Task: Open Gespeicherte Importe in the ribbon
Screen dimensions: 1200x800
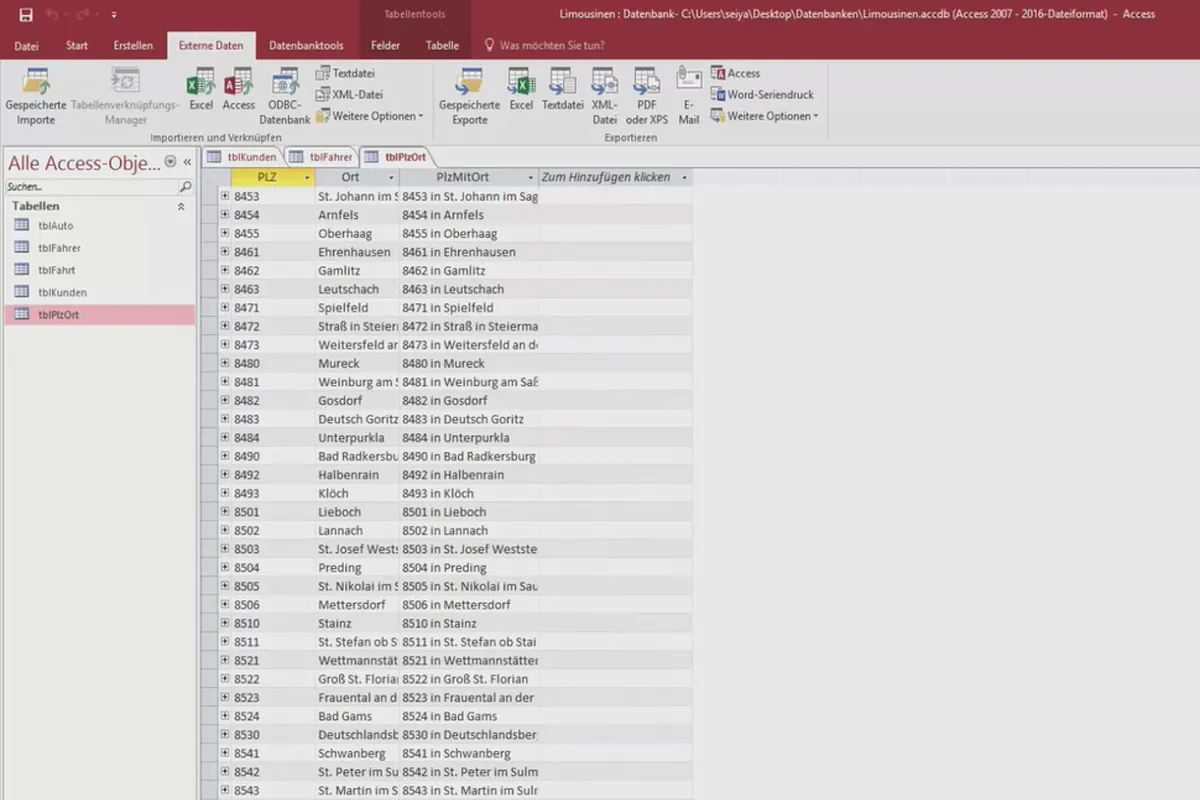Action: (x=36, y=96)
